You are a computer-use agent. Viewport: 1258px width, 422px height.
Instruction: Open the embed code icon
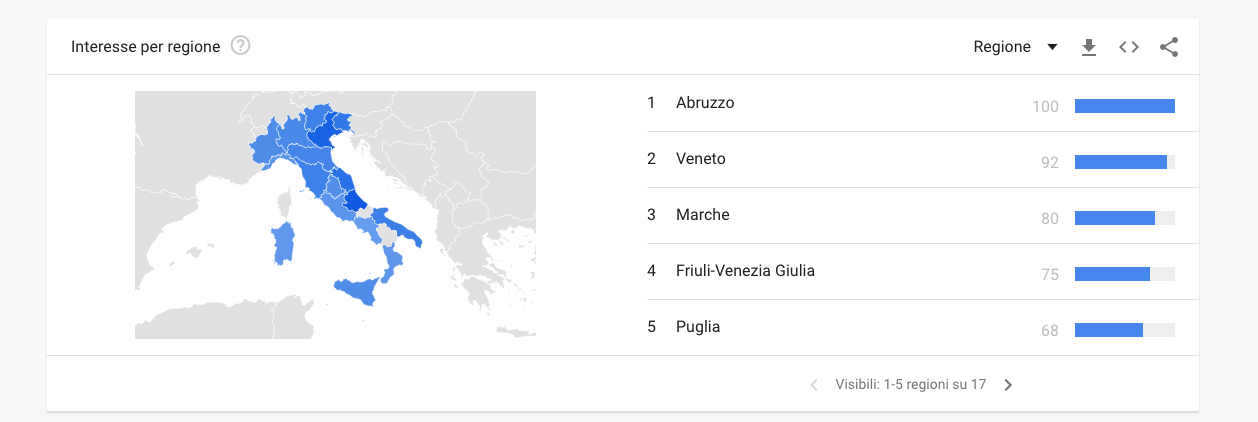pos(1129,47)
